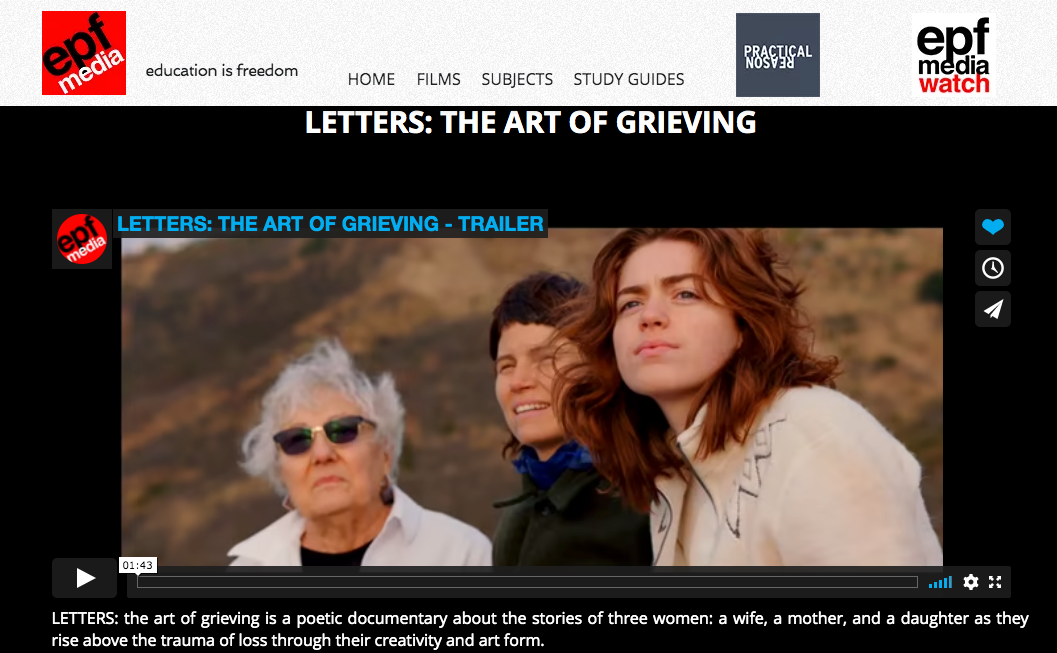This screenshot has height=653, width=1057.
Task: Click the video frame showing three women
Action: [x=532, y=397]
